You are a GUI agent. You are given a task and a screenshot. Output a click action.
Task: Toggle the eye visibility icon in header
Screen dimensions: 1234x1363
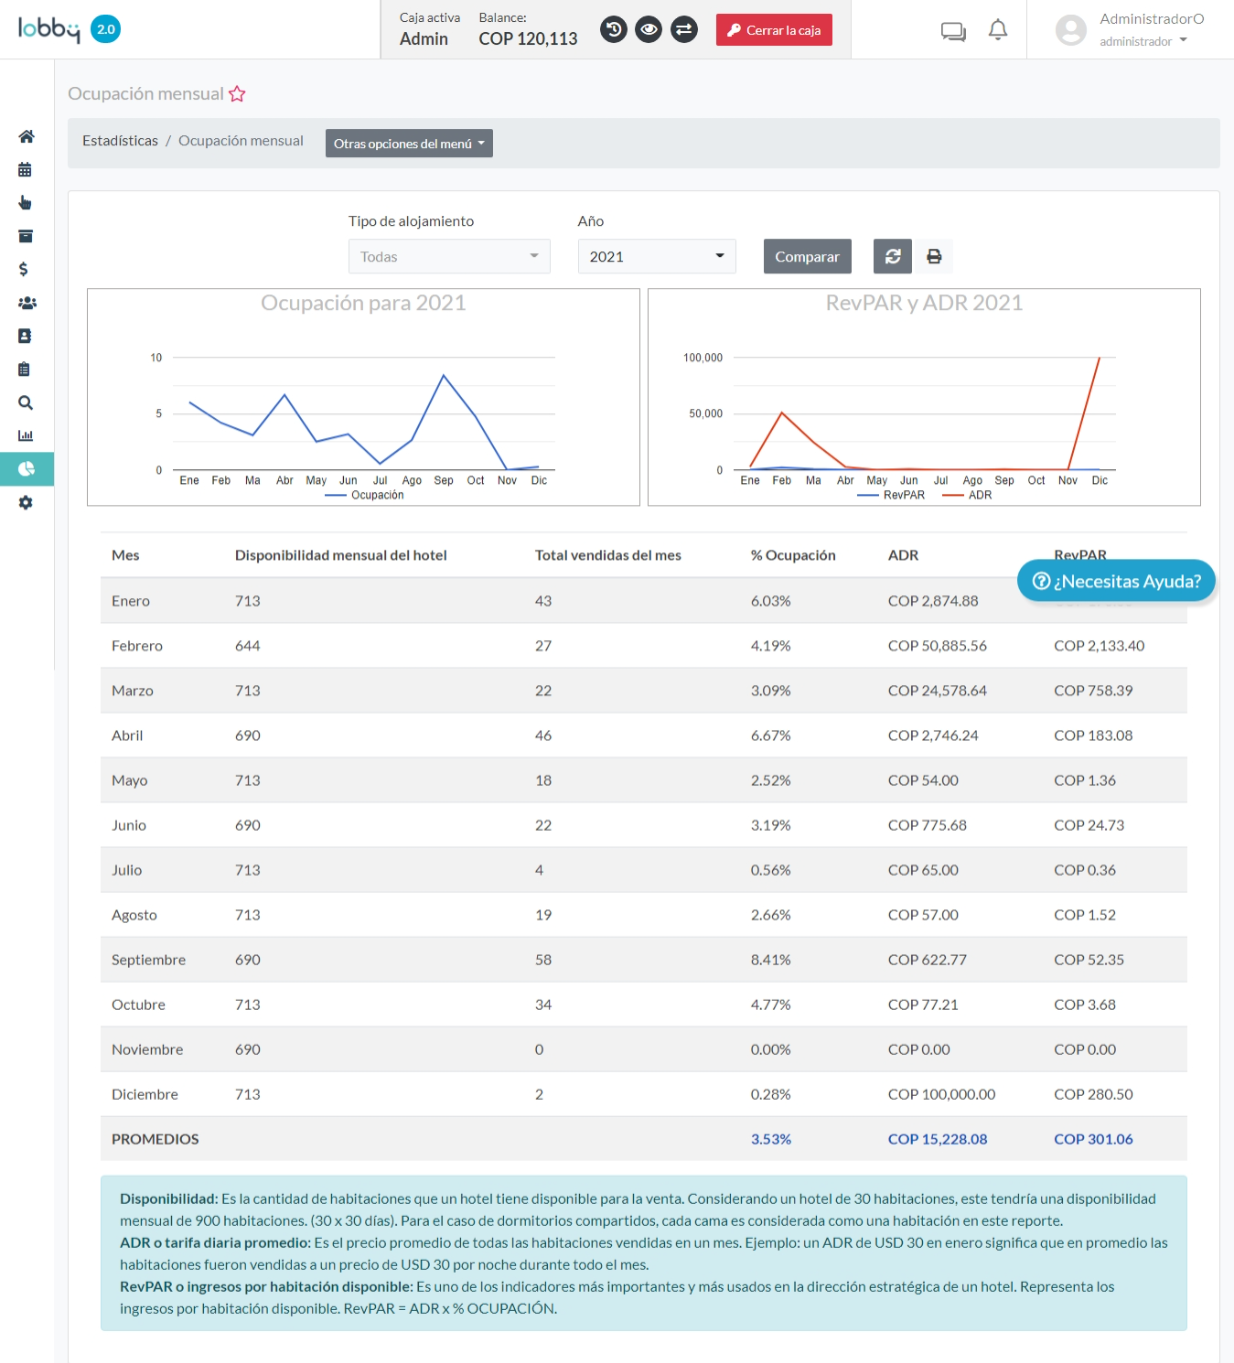tap(649, 30)
